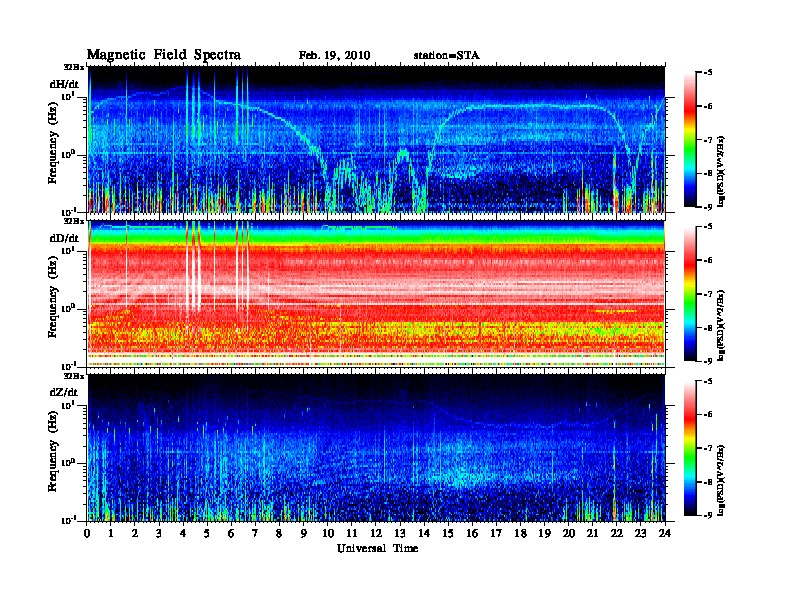Click the hour 8 tick label
Screen dimensions: 792x612
pyautogui.click(x=280, y=533)
